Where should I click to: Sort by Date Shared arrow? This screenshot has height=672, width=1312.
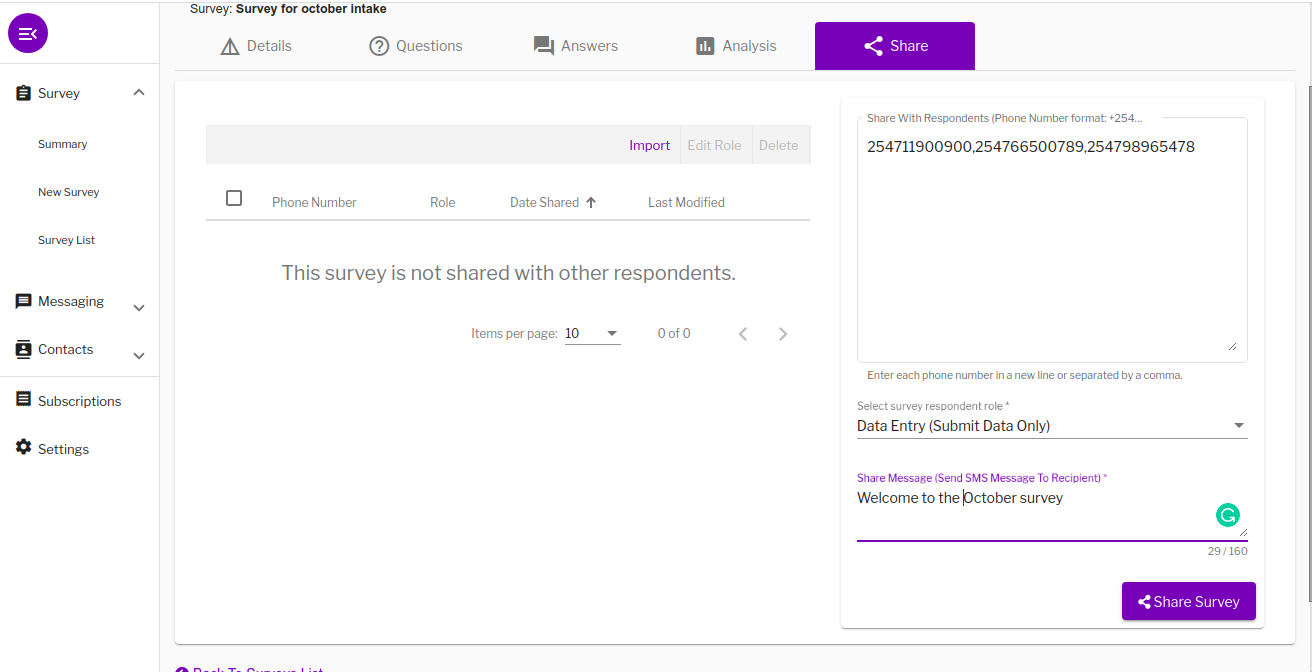tap(591, 202)
